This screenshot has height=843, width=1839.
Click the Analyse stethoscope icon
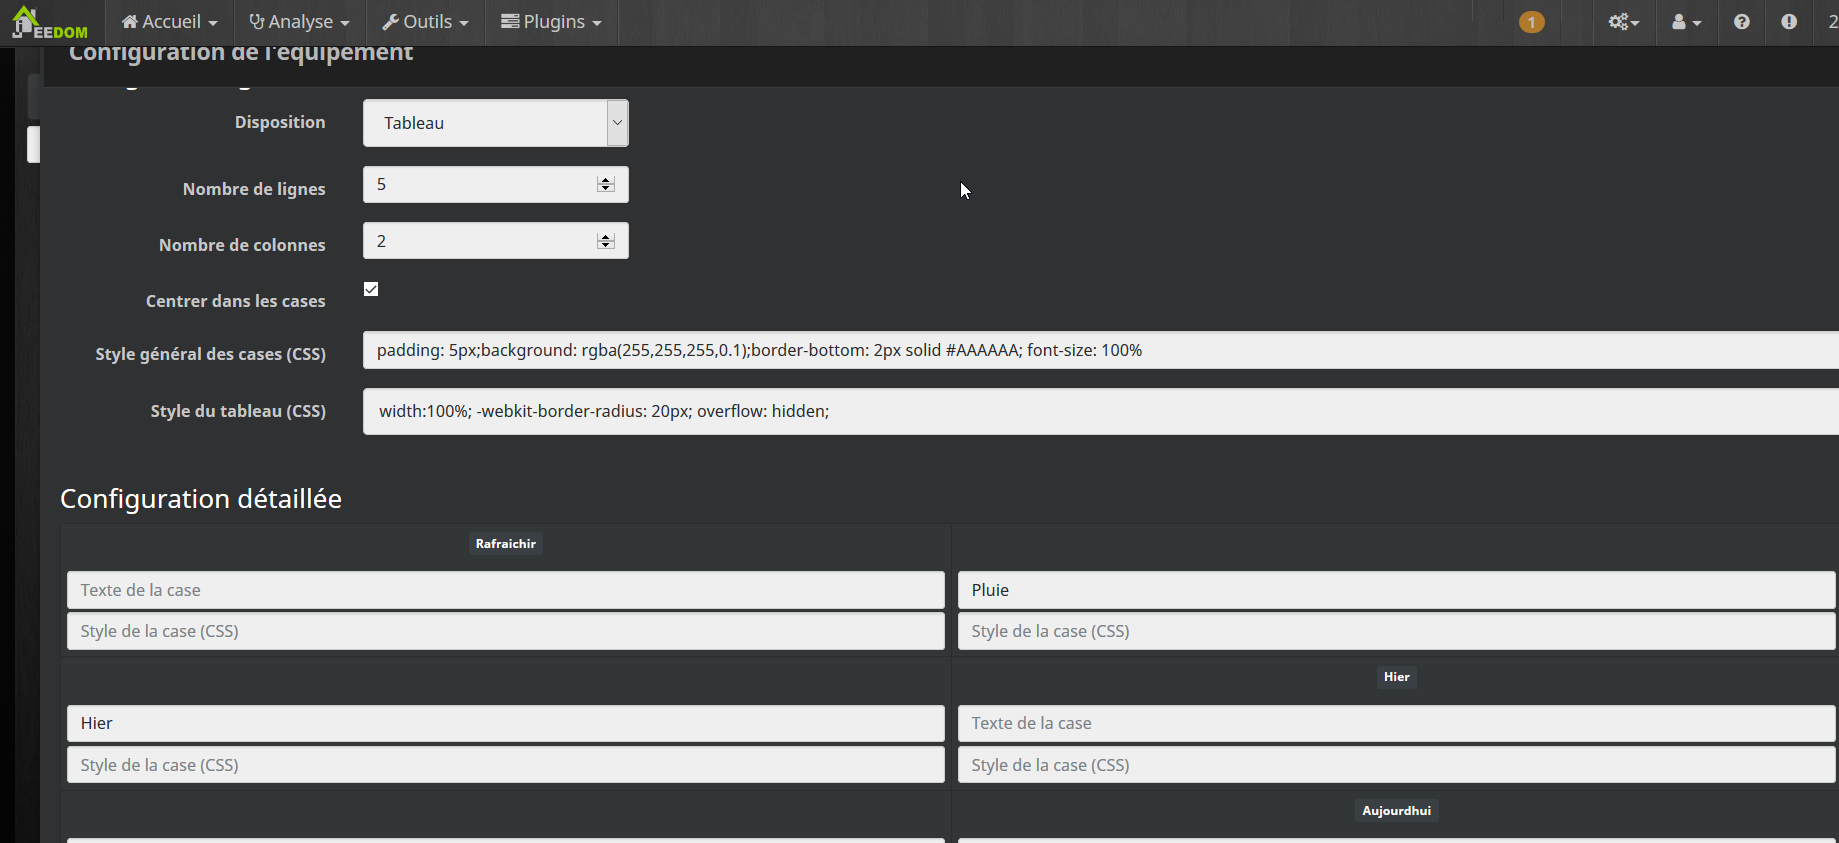tap(257, 22)
